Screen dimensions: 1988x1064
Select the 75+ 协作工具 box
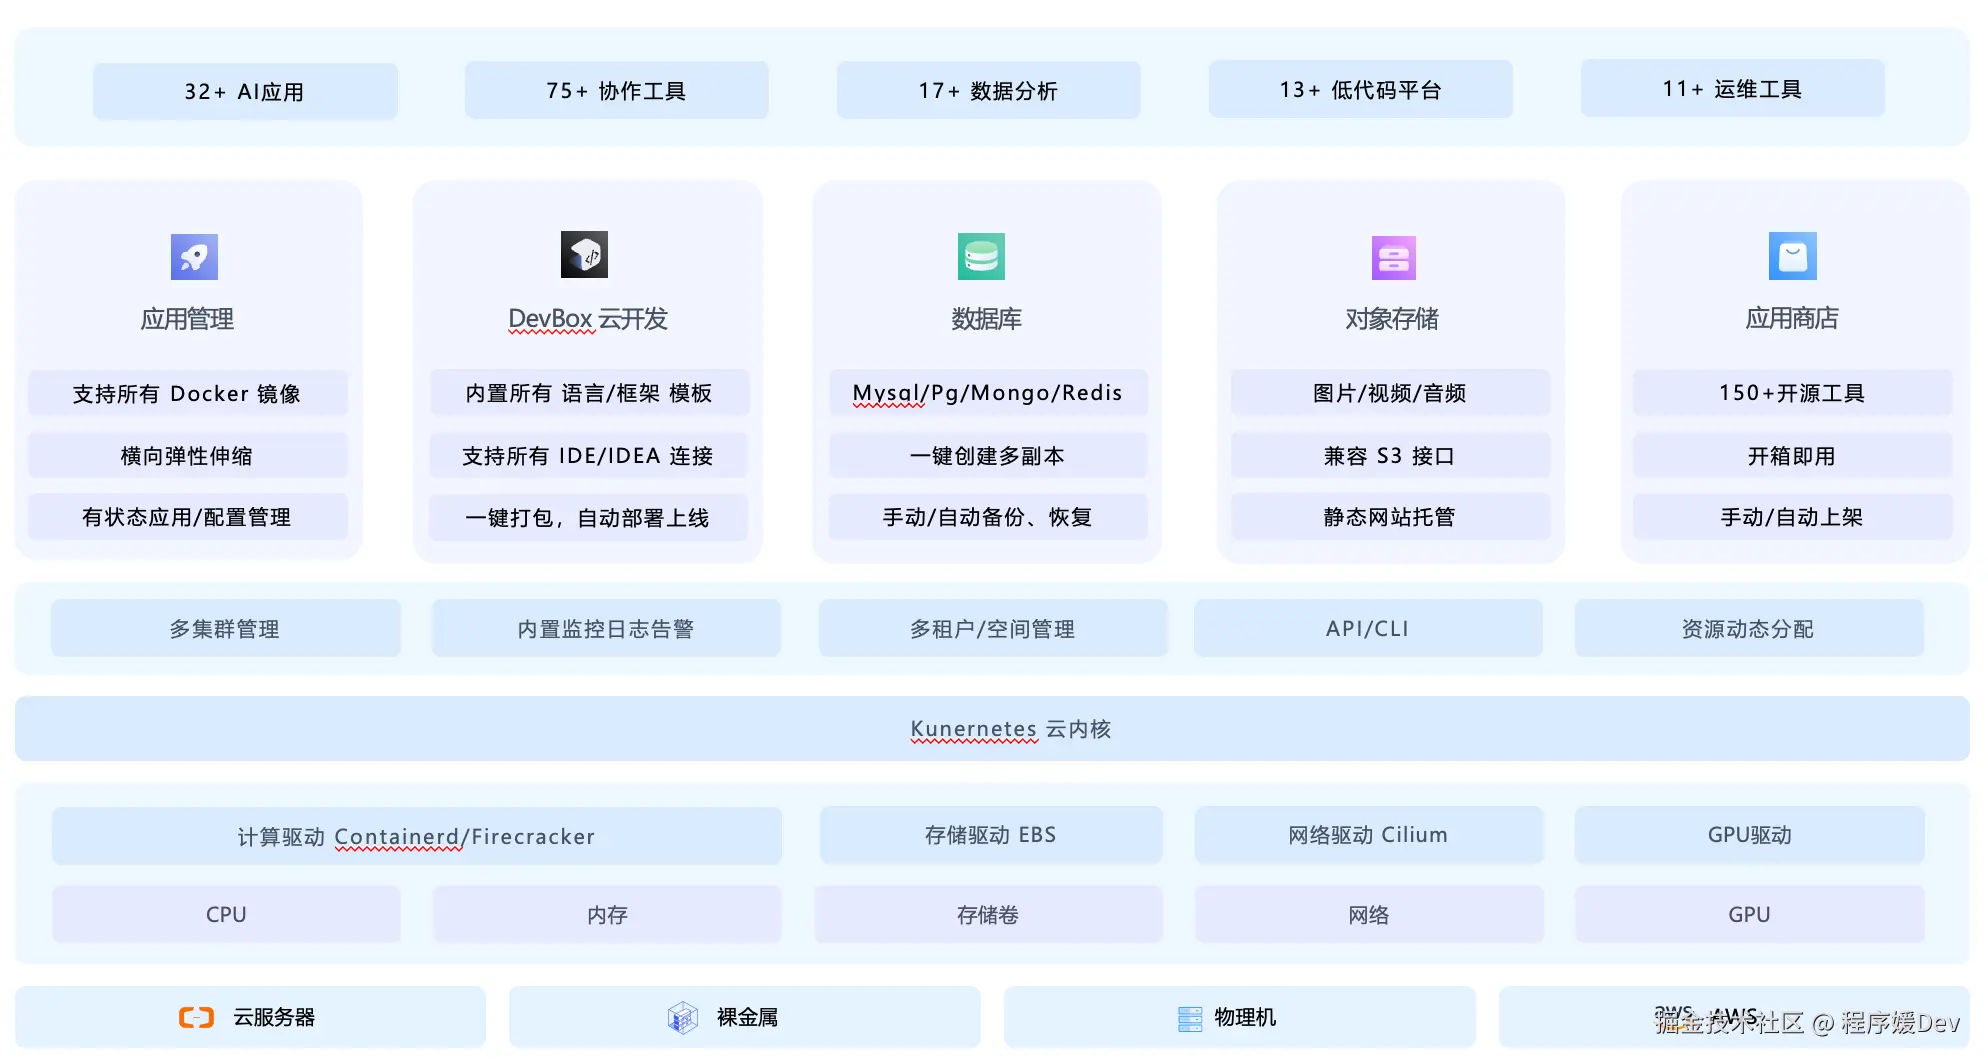tap(617, 91)
